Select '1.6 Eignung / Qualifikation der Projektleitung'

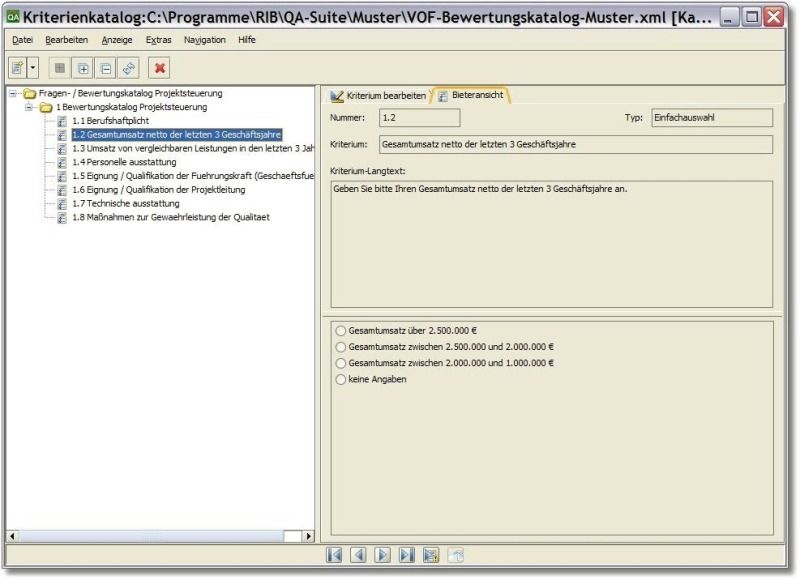click(x=159, y=190)
